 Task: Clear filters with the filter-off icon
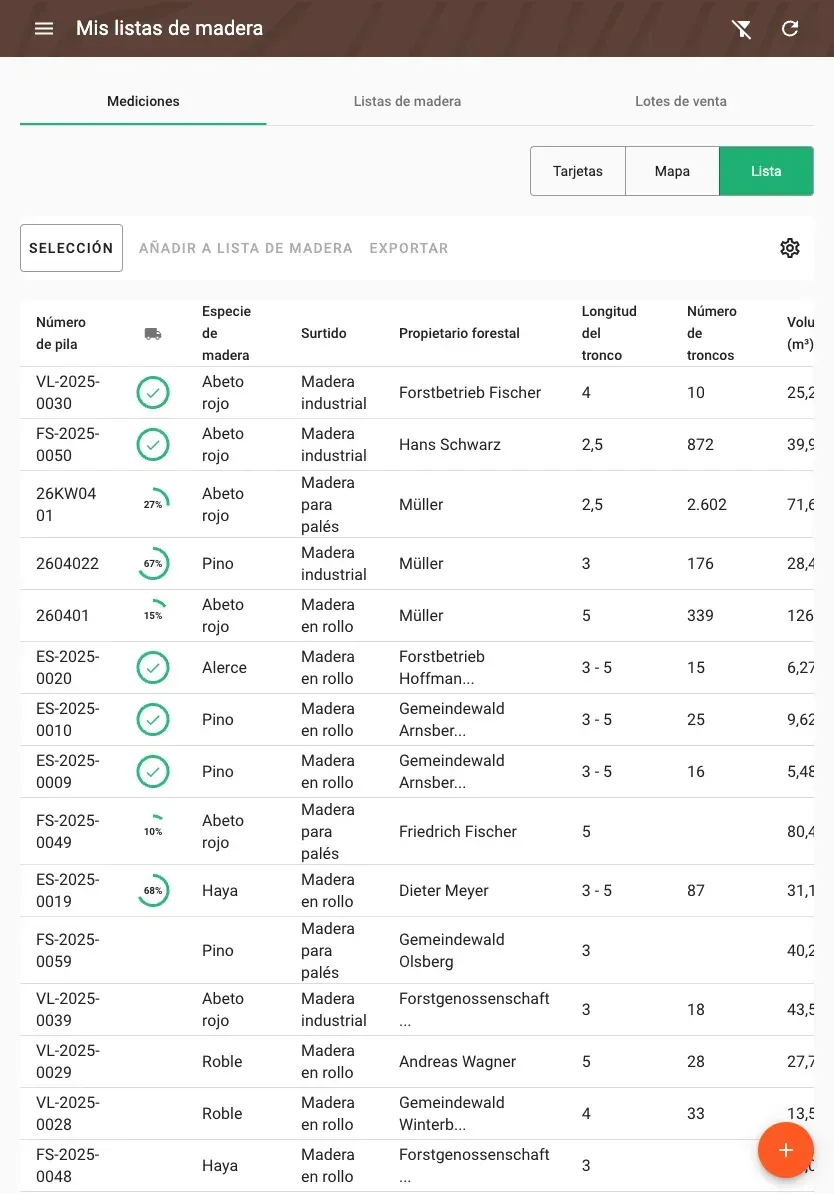pos(741,29)
